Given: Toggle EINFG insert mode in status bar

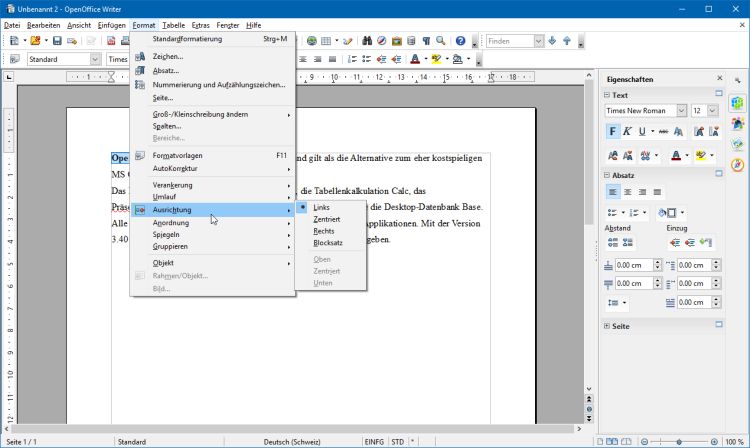Looking at the screenshot, I should click(374, 442).
